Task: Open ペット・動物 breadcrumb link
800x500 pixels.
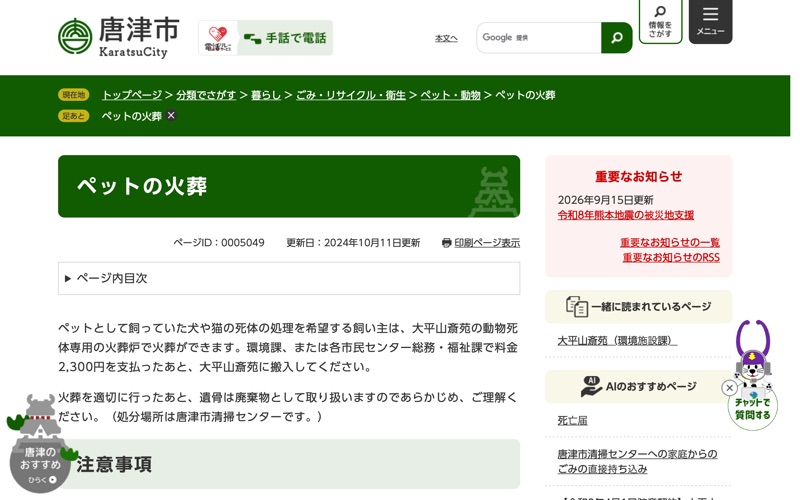Action: [x=451, y=95]
